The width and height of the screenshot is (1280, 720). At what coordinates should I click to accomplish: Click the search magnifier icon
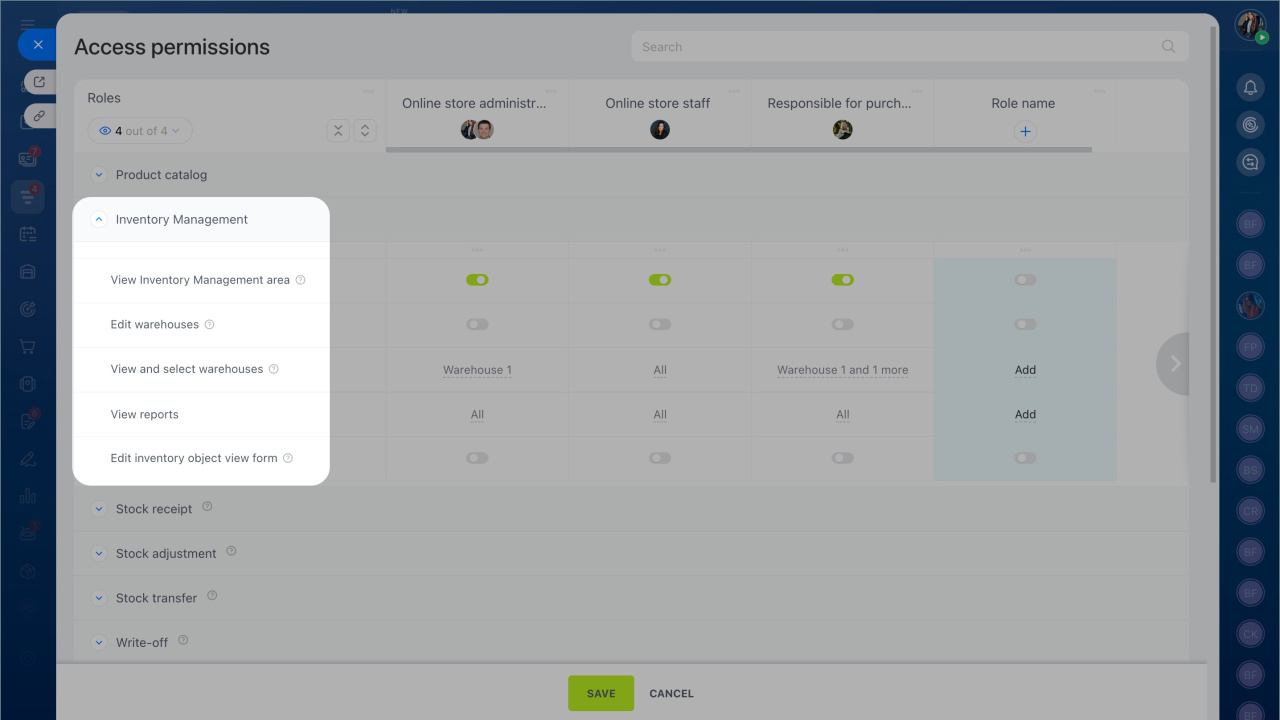coord(1168,47)
